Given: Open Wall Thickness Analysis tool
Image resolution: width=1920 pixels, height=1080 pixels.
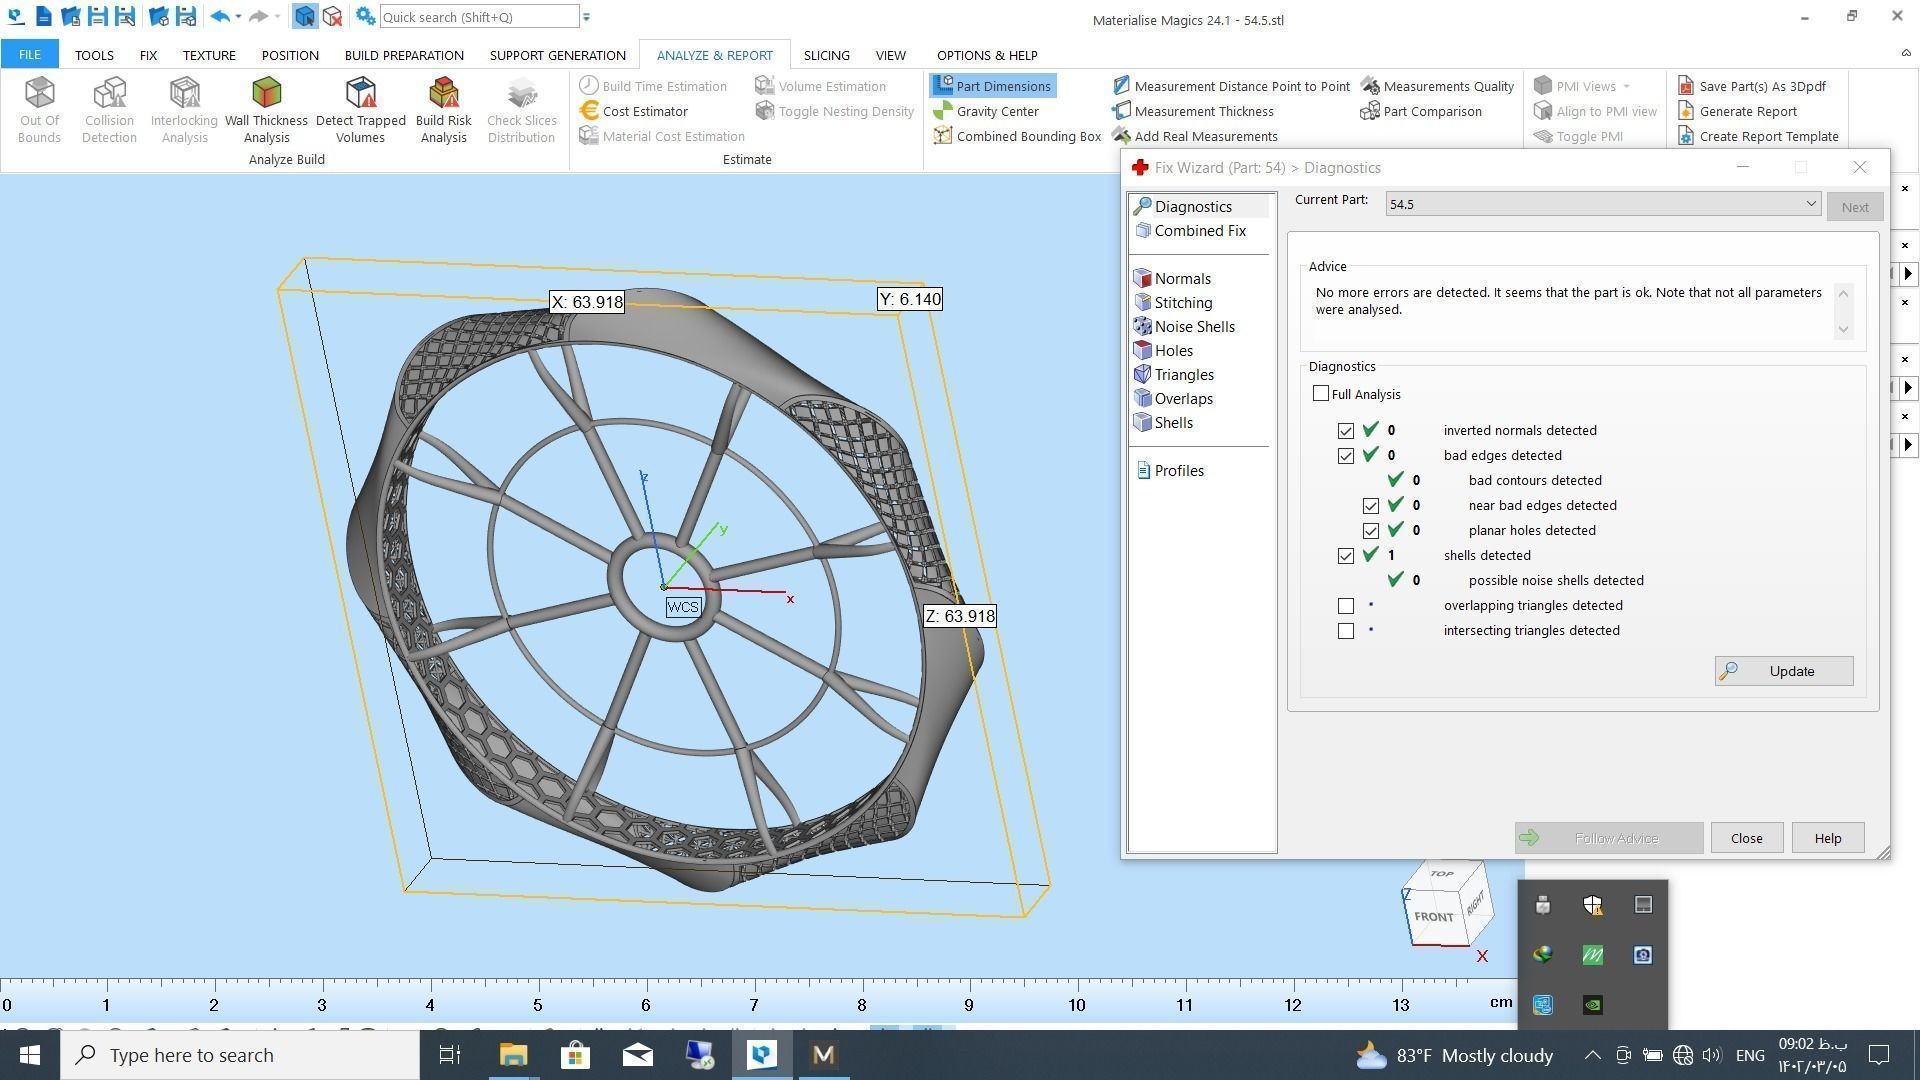Looking at the screenshot, I should pos(266,108).
